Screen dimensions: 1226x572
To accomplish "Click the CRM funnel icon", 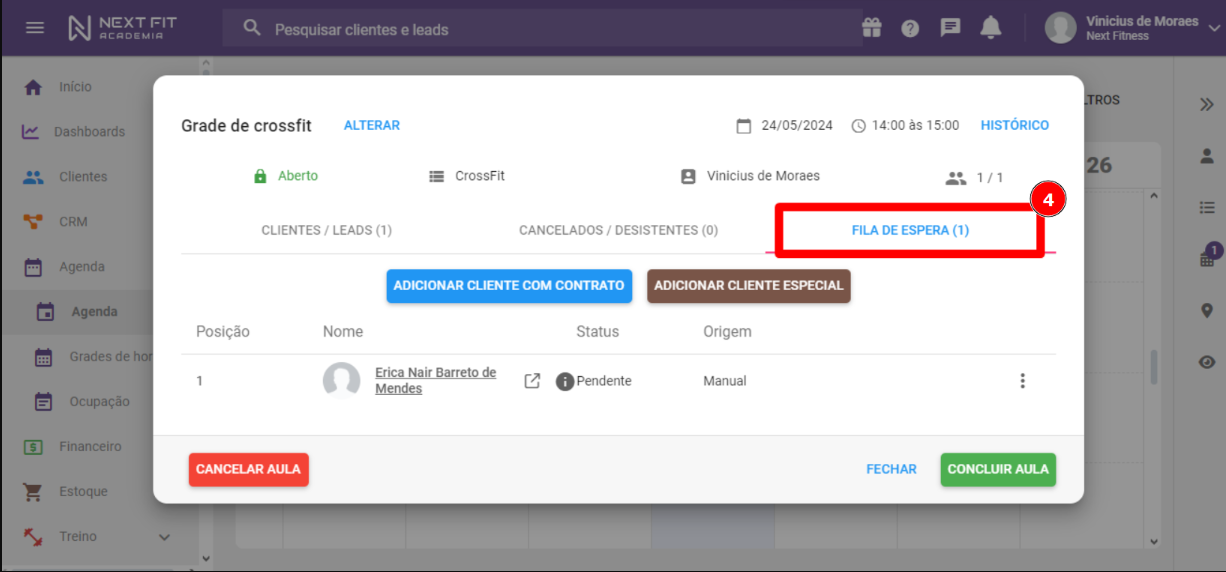I will point(33,222).
